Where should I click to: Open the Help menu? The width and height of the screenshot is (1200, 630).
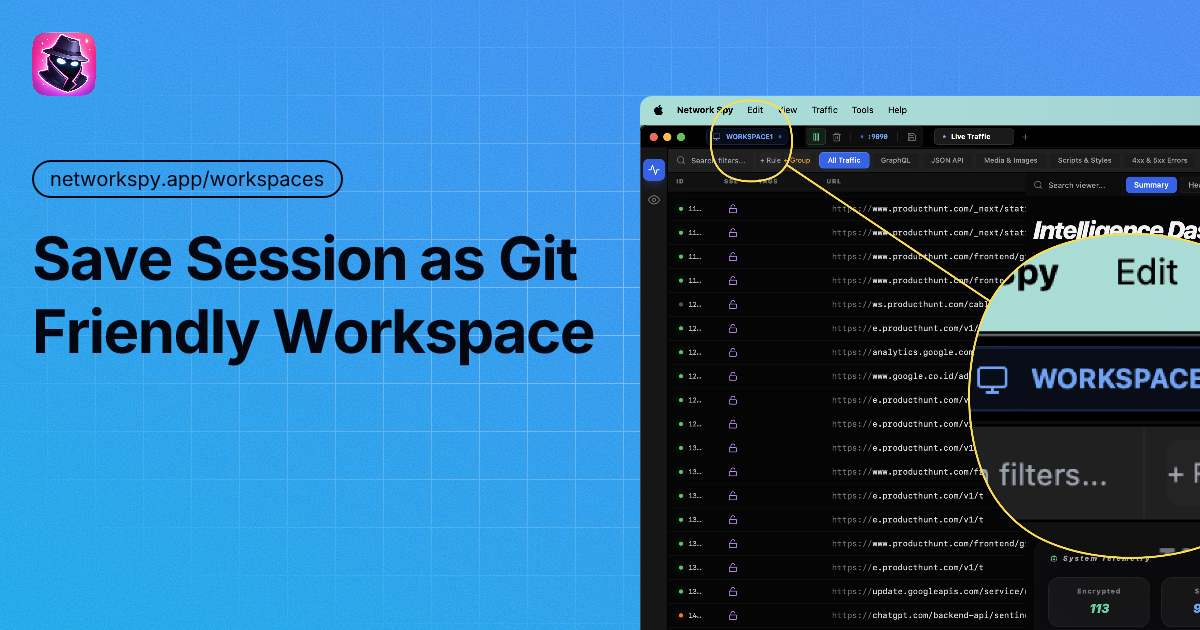tap(897, 110)
